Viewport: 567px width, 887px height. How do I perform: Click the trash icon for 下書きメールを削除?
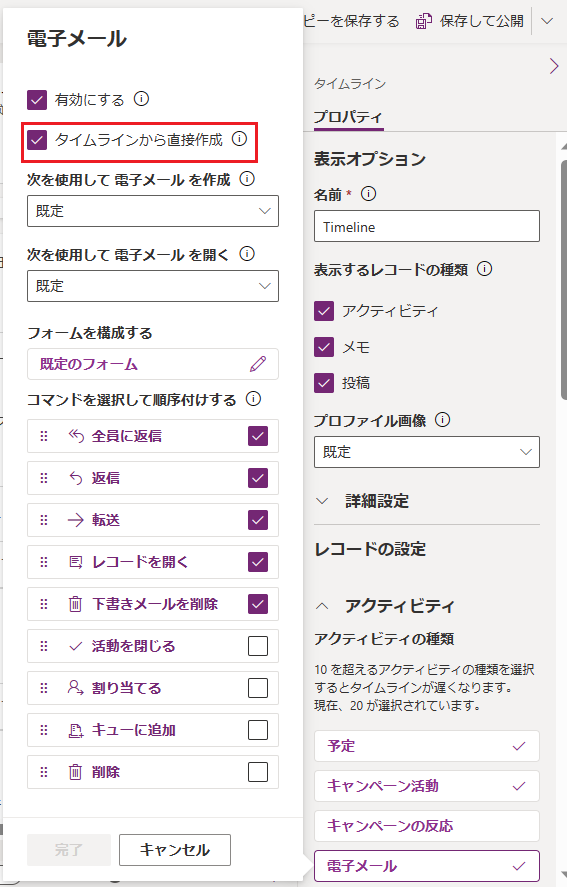point(75,604)
